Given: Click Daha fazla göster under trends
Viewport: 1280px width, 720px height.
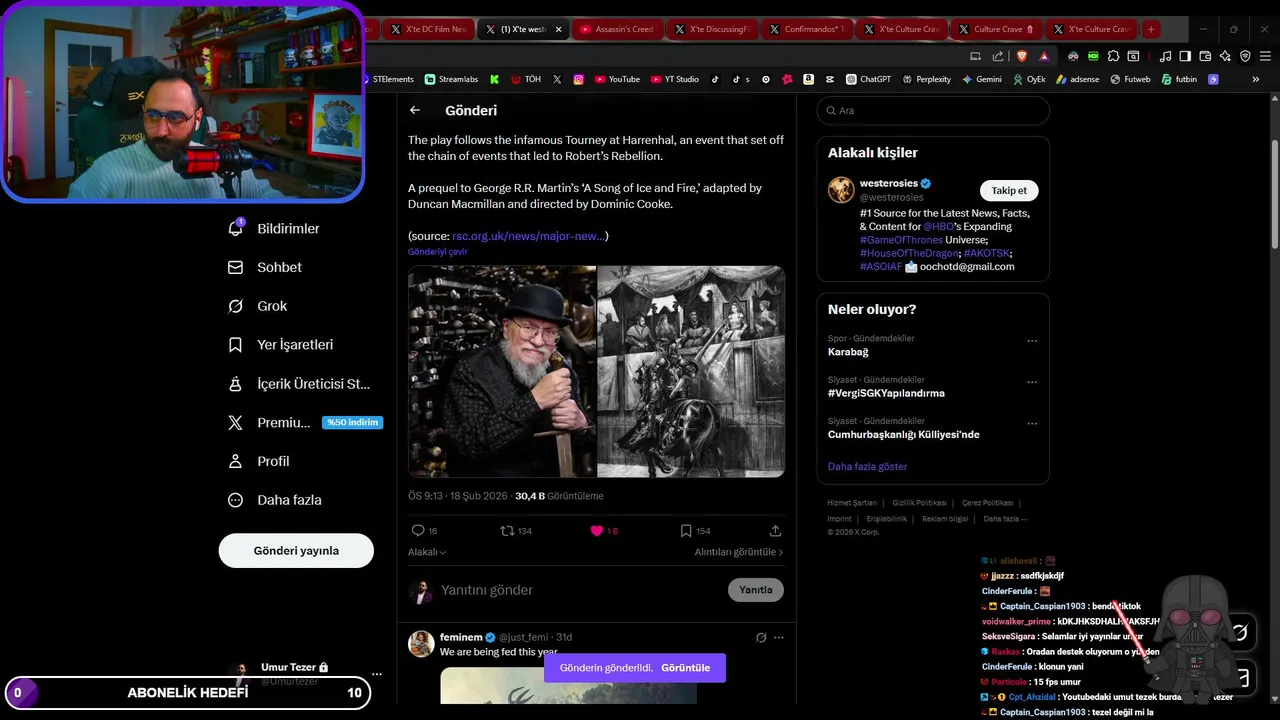Looking at the screenshot, I should 868,467.
